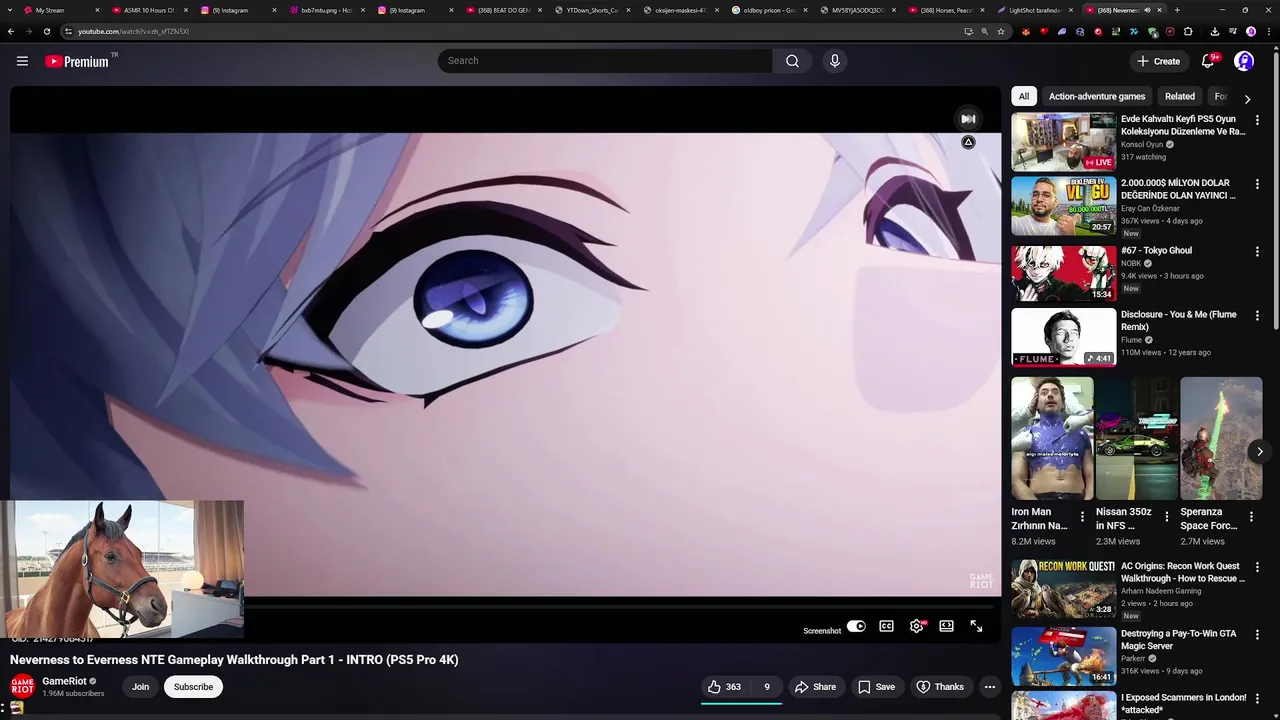Open options for Flume Remix video

point(1257,316)
